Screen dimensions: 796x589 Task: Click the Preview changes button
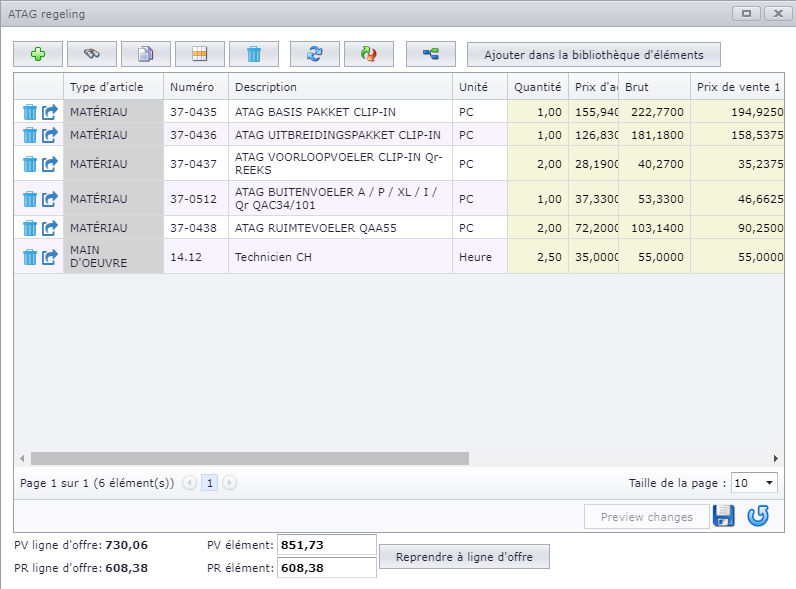[x=647, y=517]
